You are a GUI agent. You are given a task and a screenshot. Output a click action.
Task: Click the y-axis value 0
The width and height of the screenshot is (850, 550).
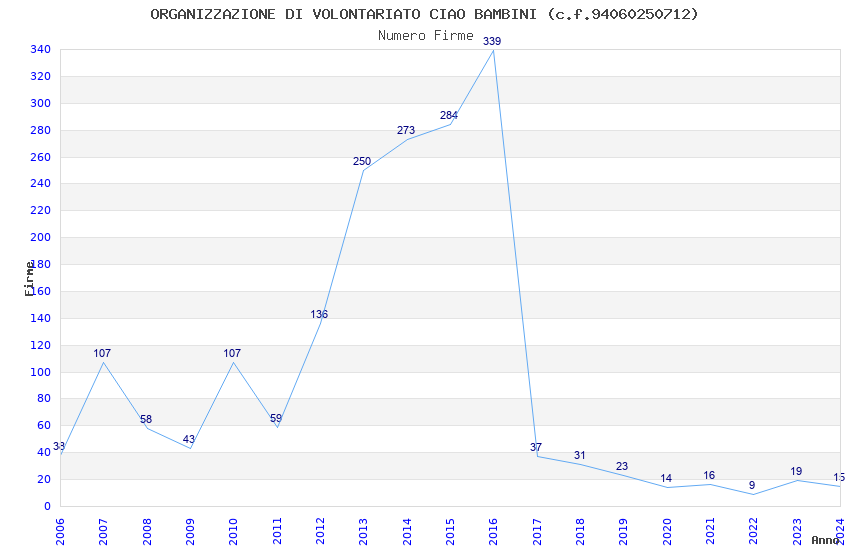click(48, 507)
